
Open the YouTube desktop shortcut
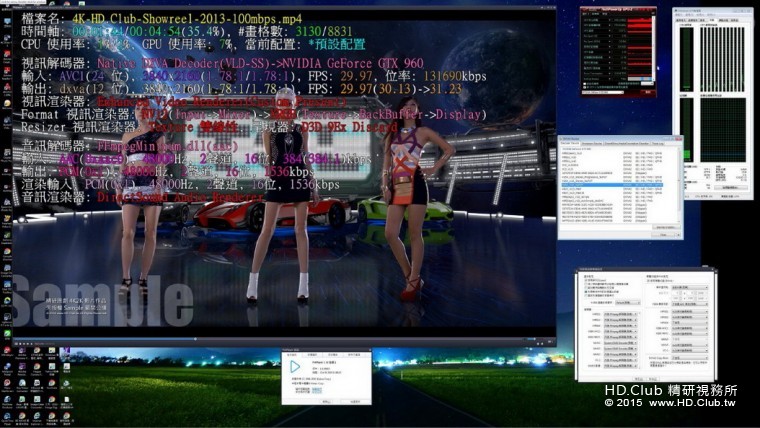click(x=52, y=385)
